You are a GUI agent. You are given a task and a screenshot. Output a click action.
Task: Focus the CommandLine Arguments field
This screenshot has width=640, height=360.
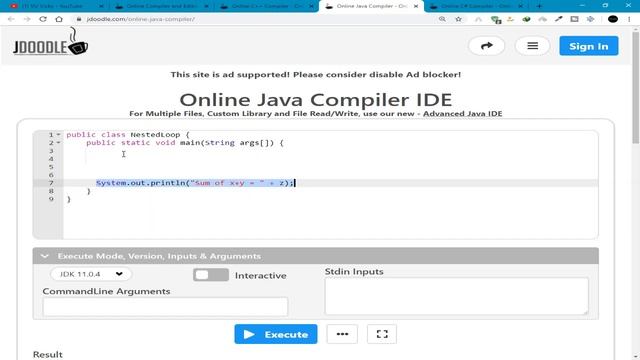(165, 307)
